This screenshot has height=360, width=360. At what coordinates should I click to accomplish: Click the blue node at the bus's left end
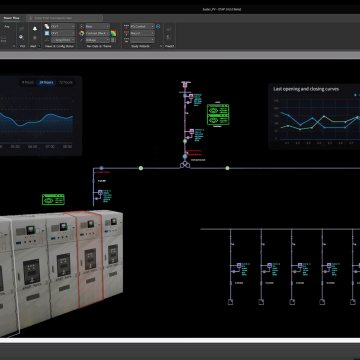coord(101,168)
